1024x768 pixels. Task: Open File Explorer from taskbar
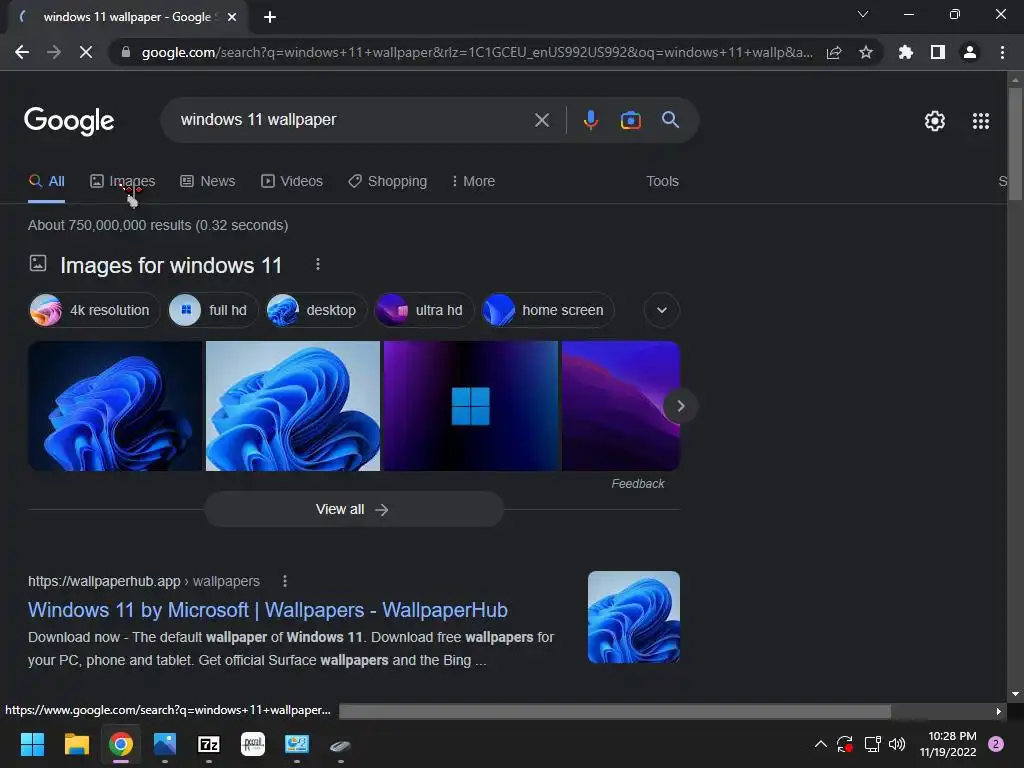click(x=76, y=744)
